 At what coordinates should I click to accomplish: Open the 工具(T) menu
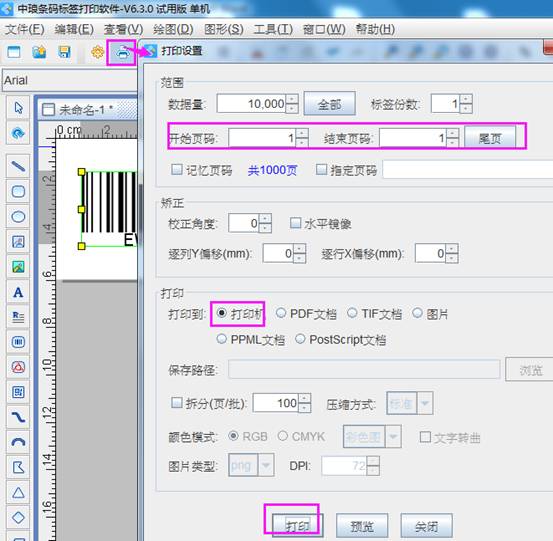(x=273, y=29)
